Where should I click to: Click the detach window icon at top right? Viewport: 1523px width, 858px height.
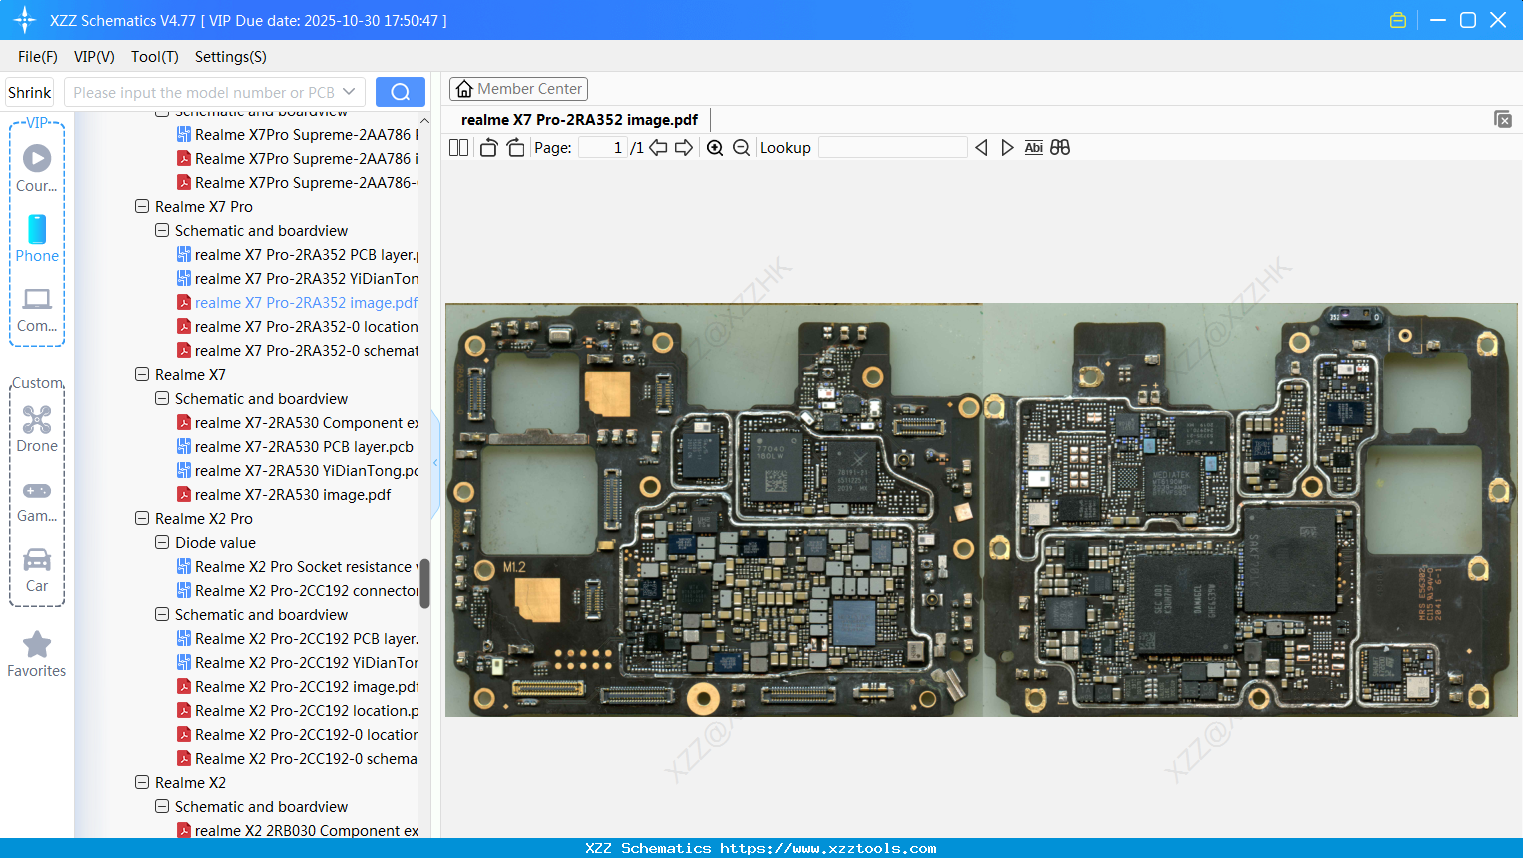1502,119
